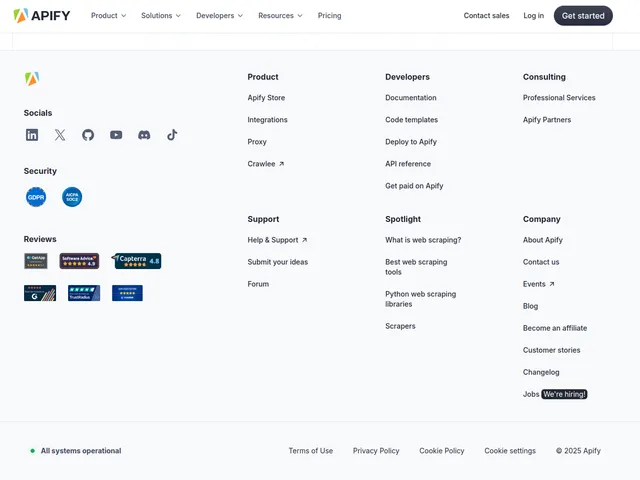Click the arrow beside Events
The height and width of the screenshot is (480, 640).
552,284
